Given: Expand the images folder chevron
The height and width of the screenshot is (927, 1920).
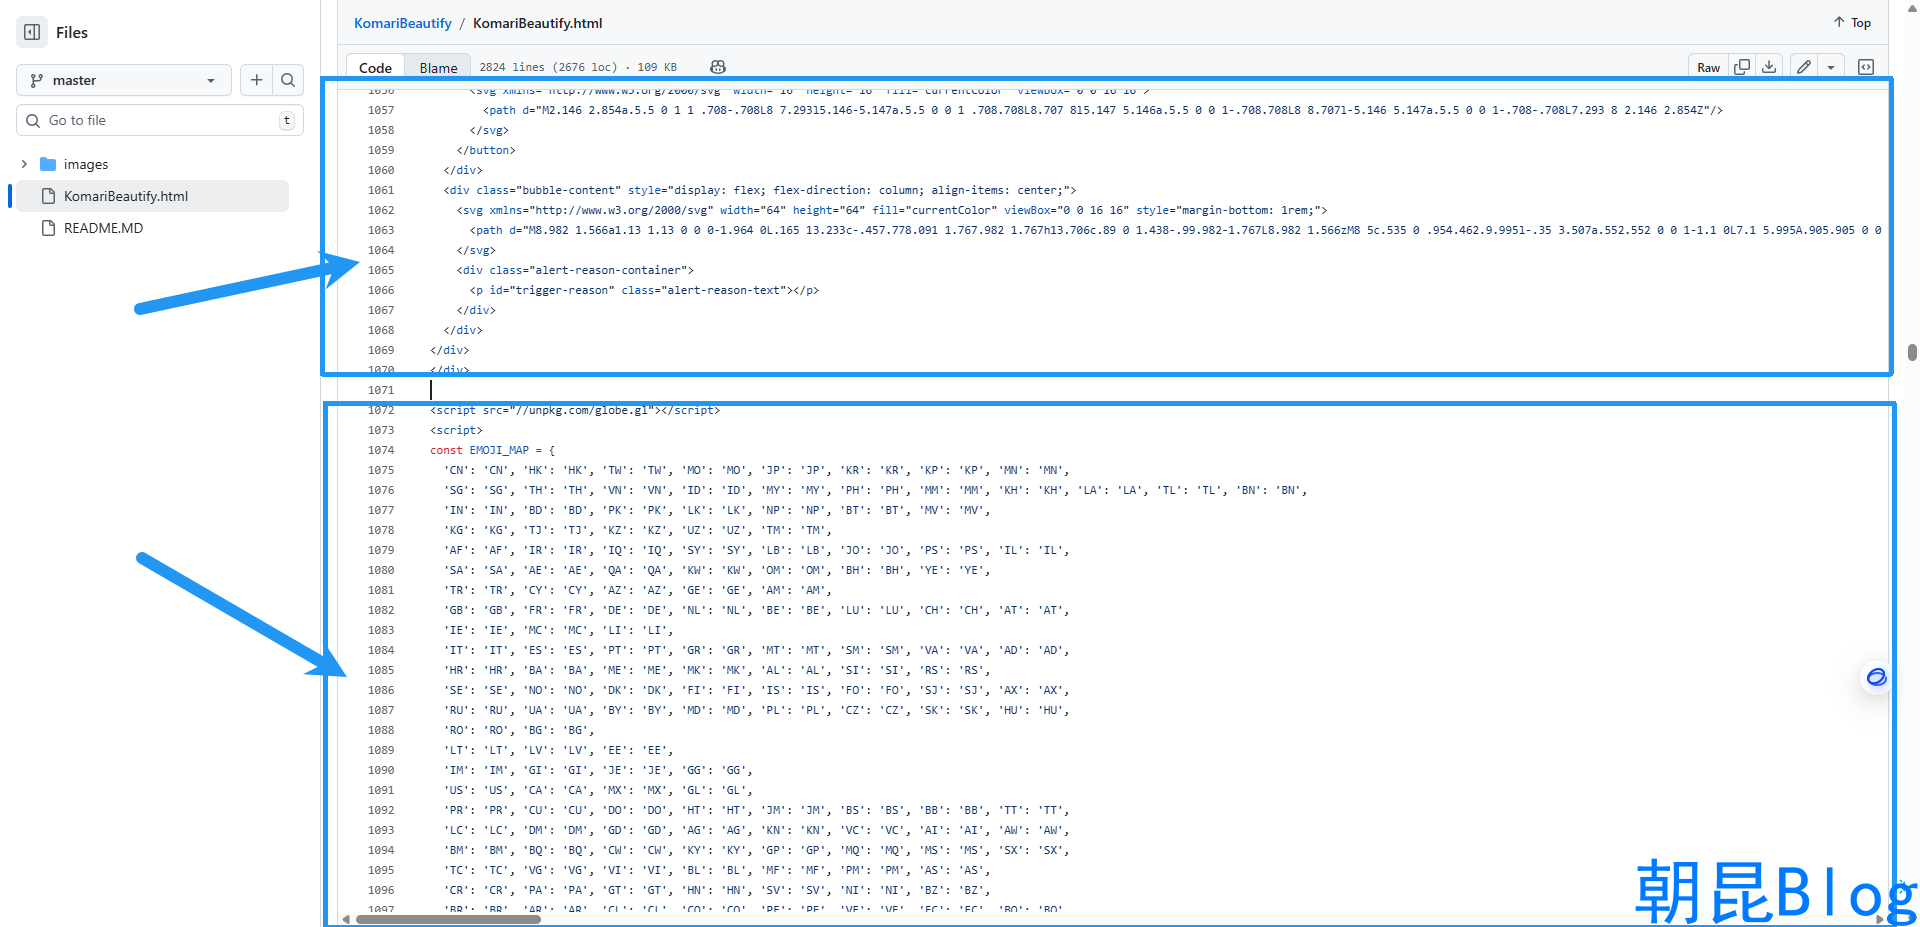Looking at the screenshot, I should (24, 164).
